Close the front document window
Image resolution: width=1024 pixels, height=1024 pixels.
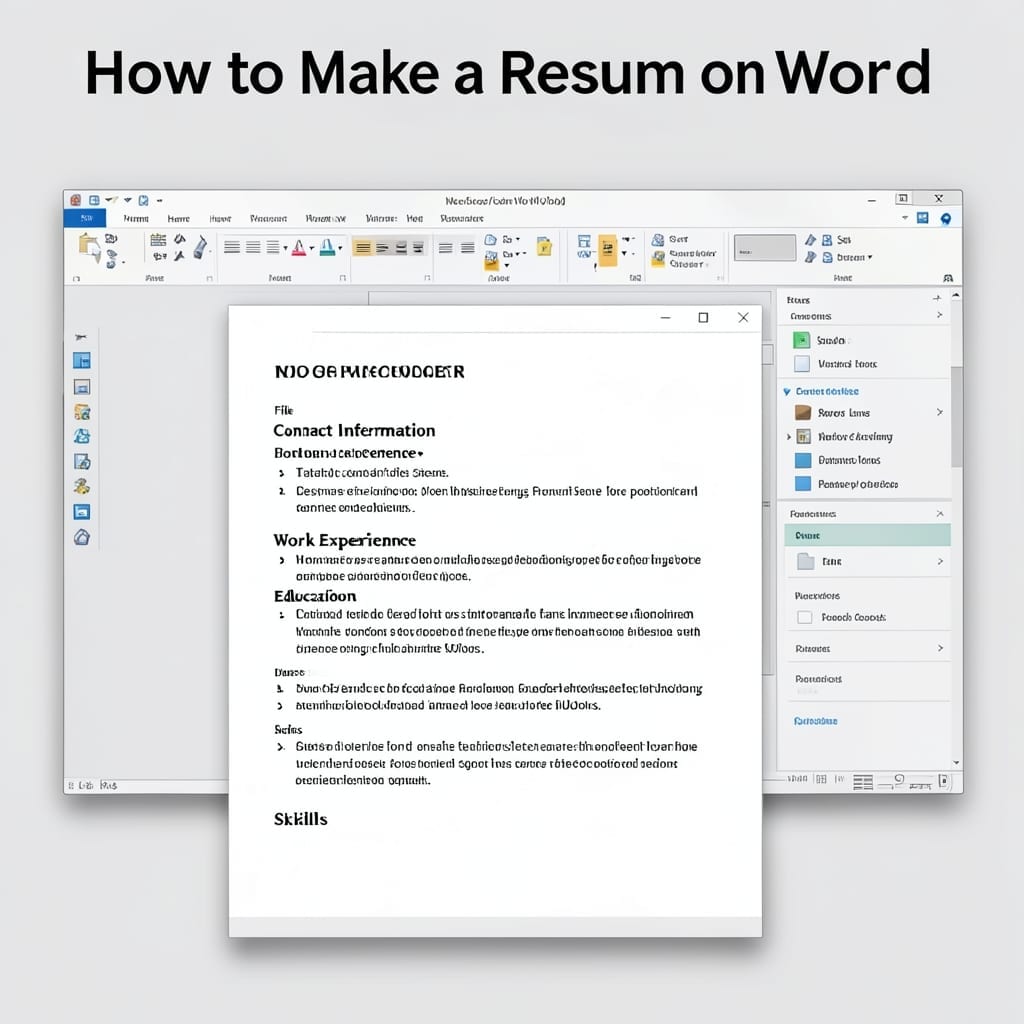[x=743, y=317]
